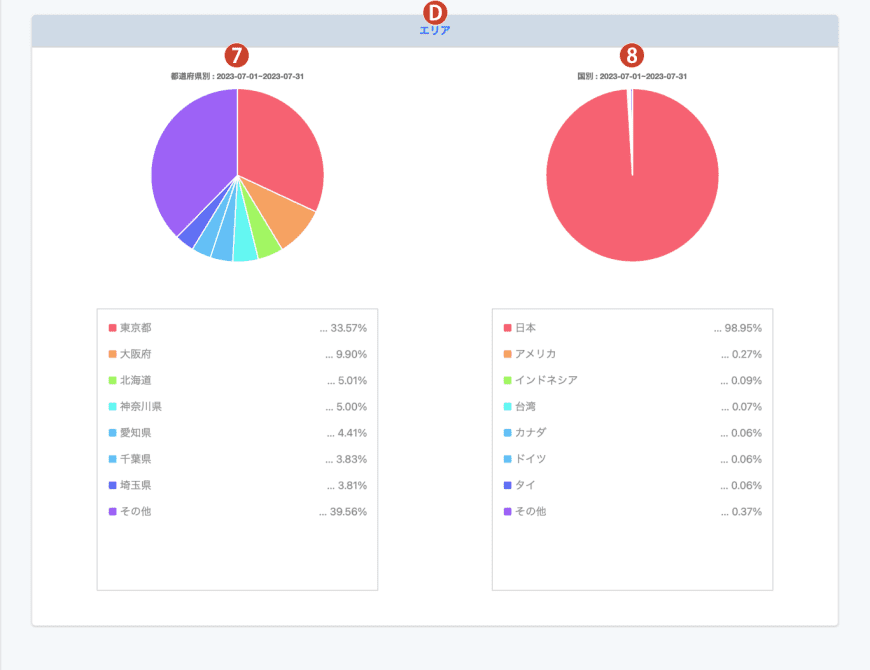The image size is (870, 670).
Task: Toggle 北海道 legend entry
Action: [135, 380]
